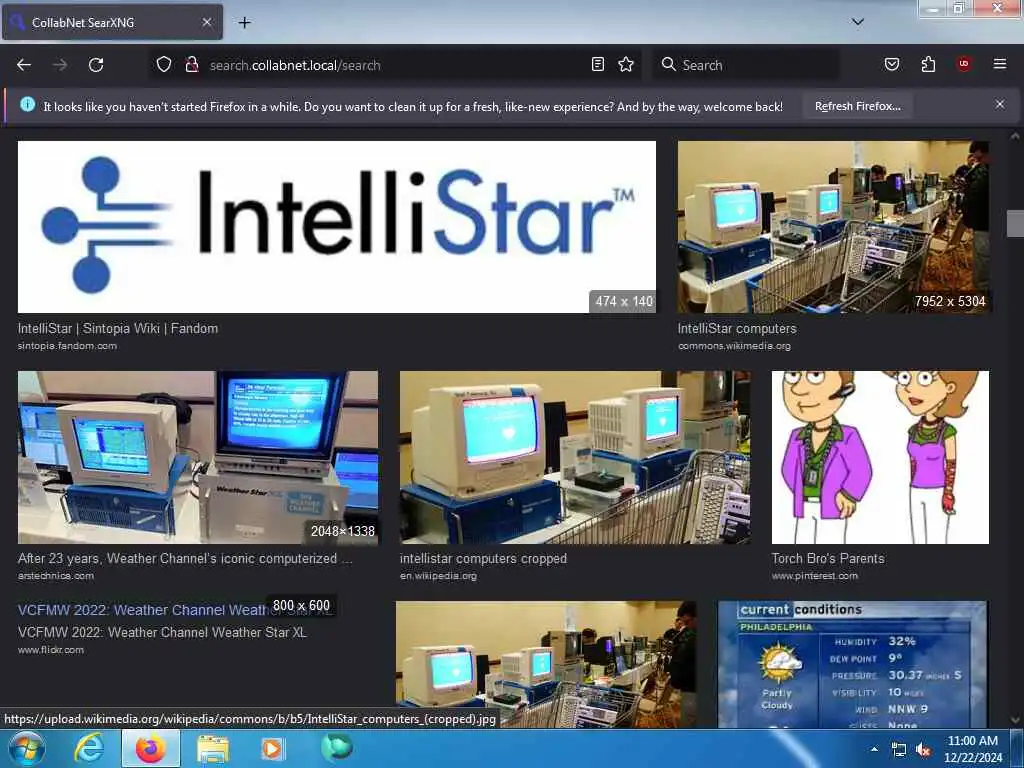Open a new tab with plus button
Screen dimensions: 1024x768
(244, 22)
